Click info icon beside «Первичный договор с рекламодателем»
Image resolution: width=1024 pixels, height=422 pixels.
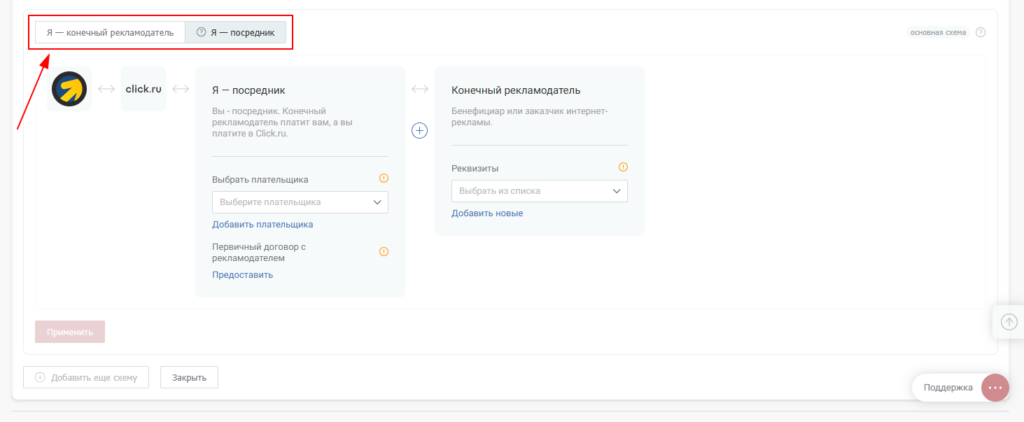point(383,252)
